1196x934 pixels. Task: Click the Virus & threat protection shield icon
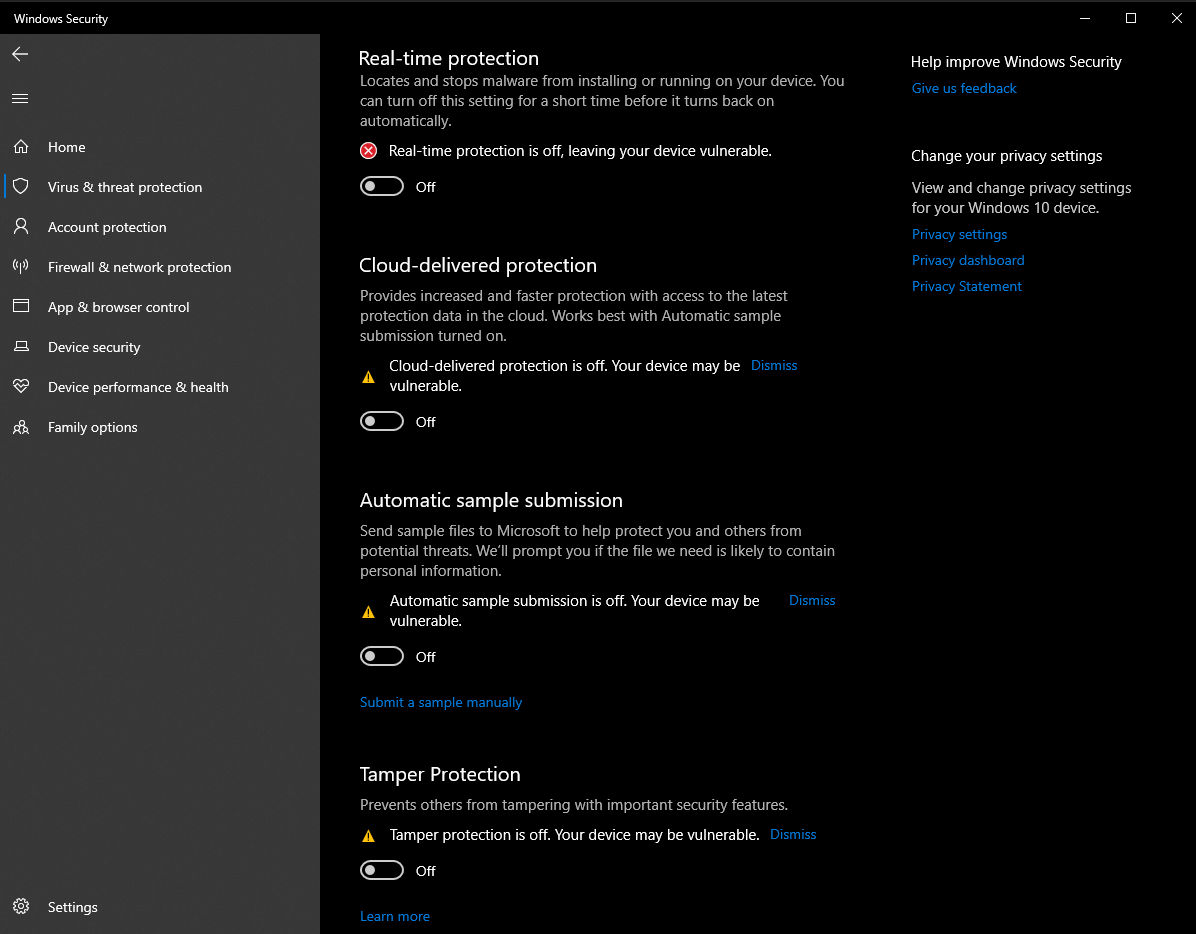20,187
